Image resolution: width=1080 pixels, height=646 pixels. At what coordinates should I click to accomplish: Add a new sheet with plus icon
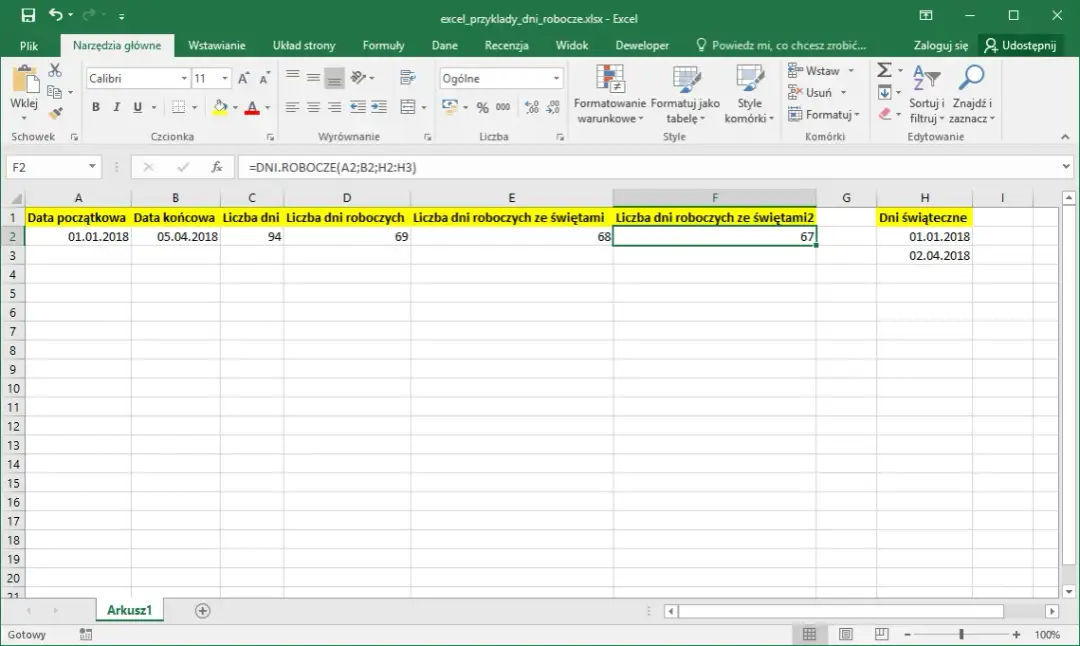pyautogui.click(x=203, y=610)
